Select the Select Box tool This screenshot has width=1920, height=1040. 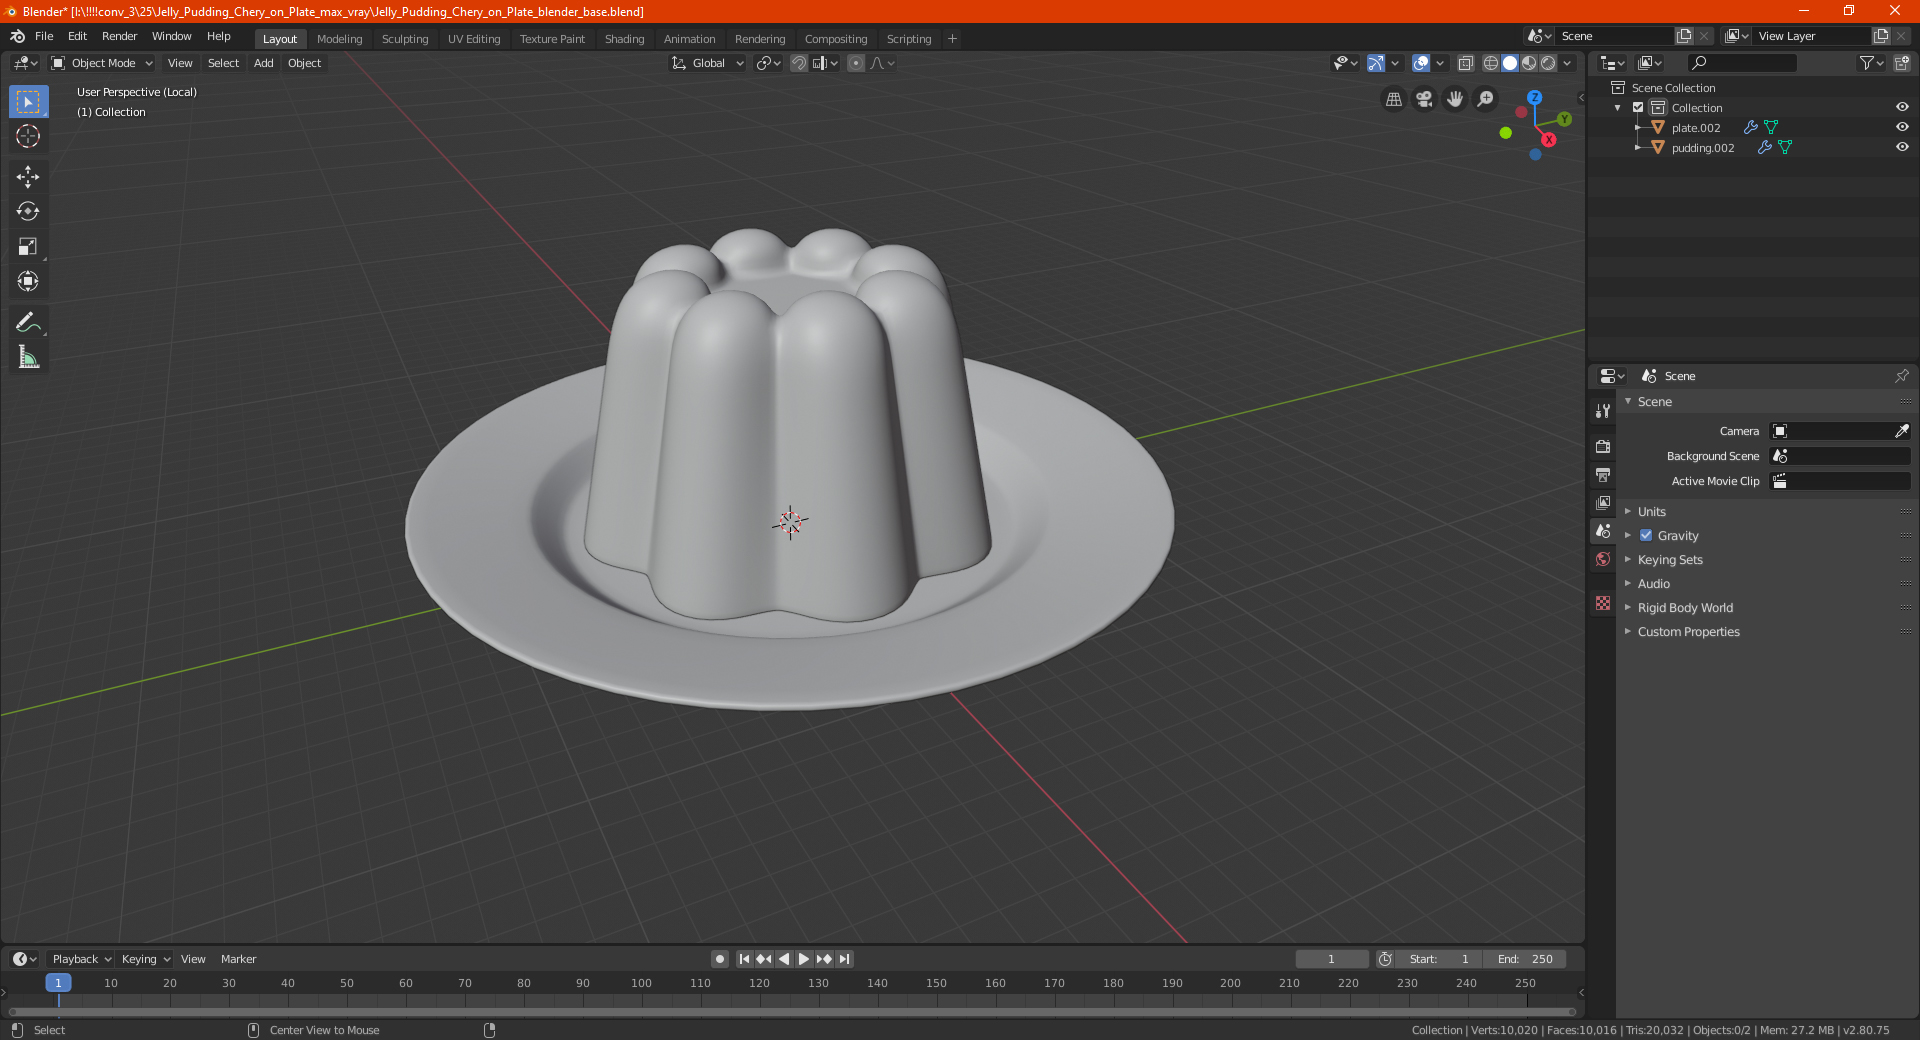(x=28, y=101)
